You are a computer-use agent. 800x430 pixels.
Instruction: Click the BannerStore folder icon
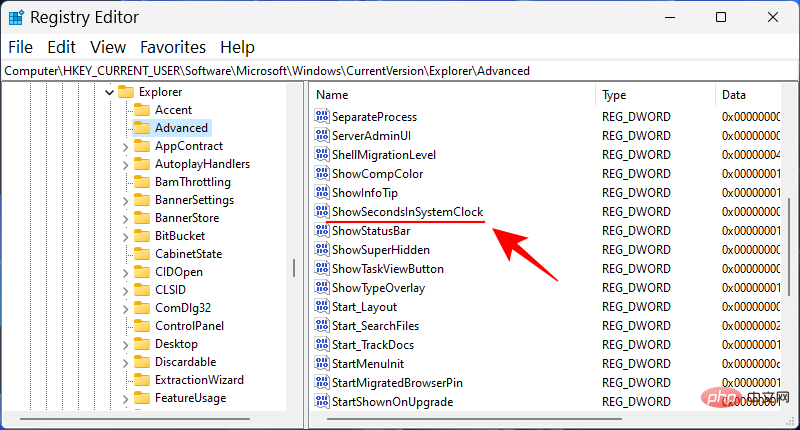[x=143, y=218]
